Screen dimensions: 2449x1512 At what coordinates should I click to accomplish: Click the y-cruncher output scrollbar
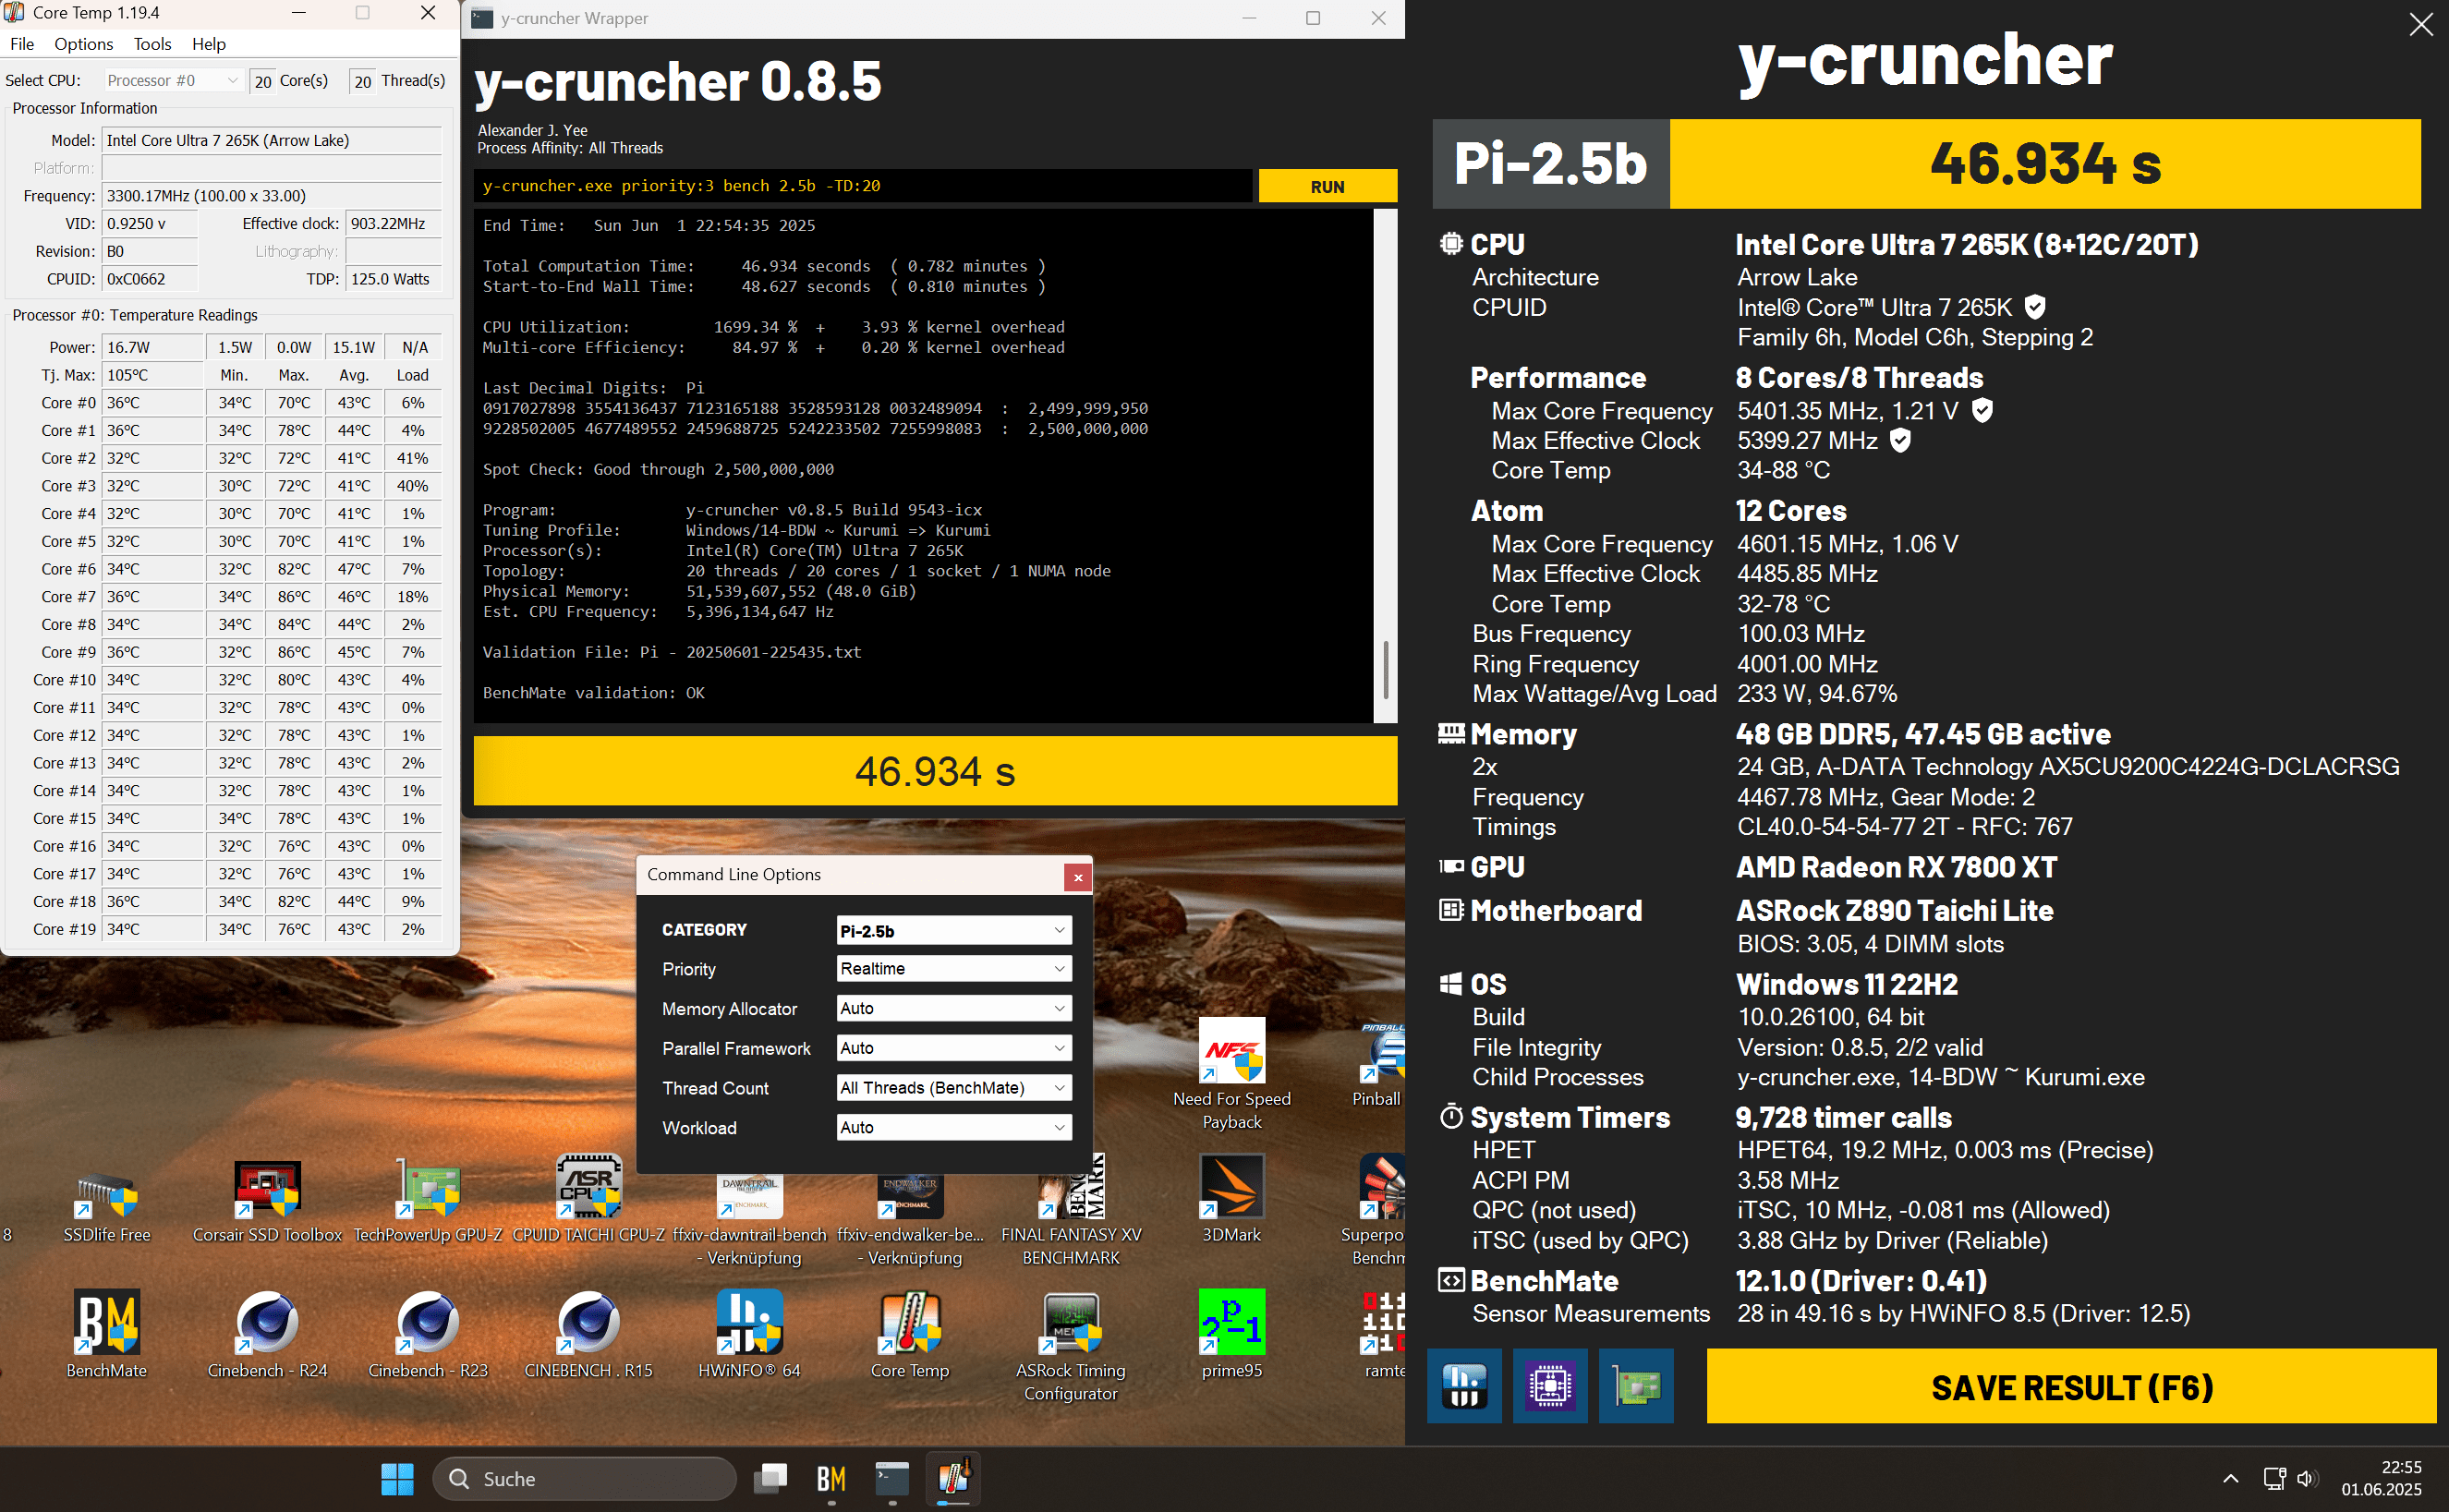tap(1384, 668)
